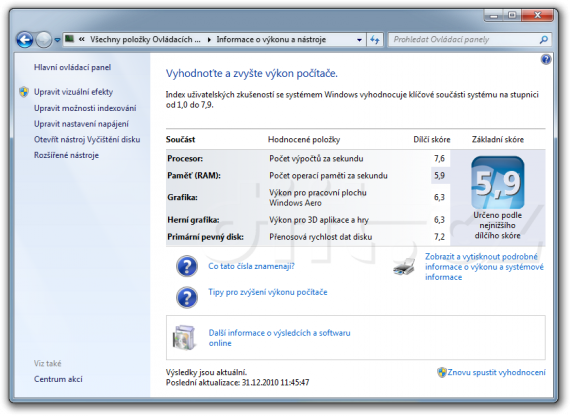The height and width of the screenshot is (416, 570).
Task: Click the 'Dílčí skóre' column header
Action: coord(431,140)
